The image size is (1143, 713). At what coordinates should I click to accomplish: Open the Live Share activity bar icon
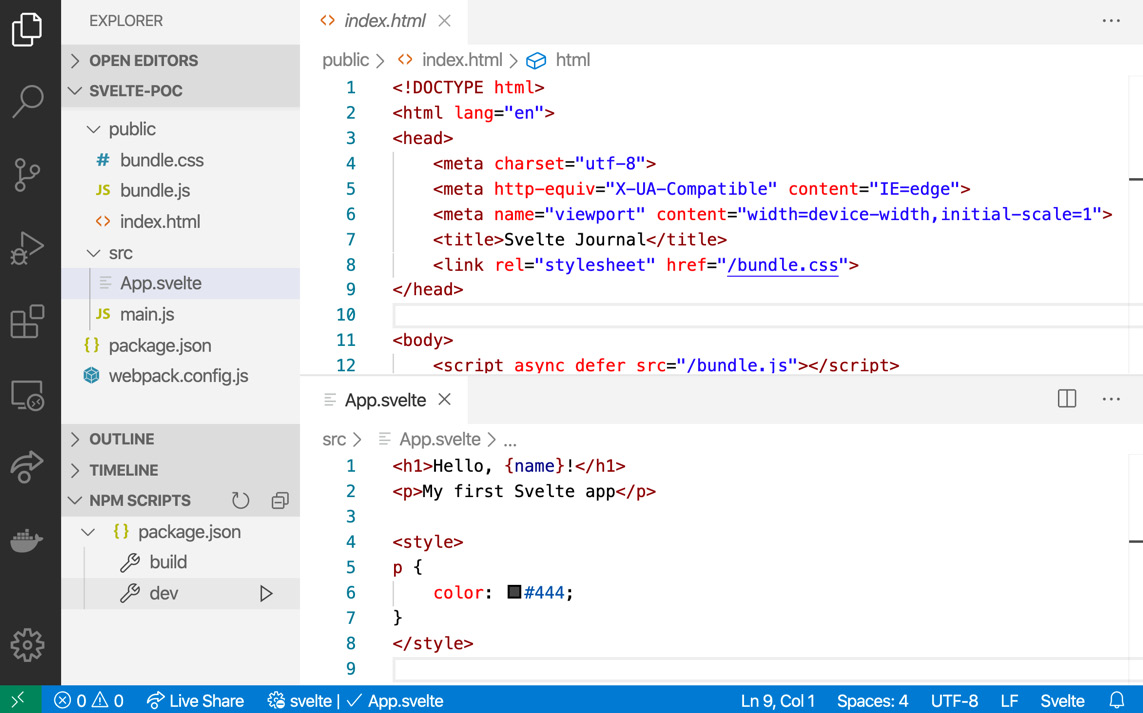[27, 467]
